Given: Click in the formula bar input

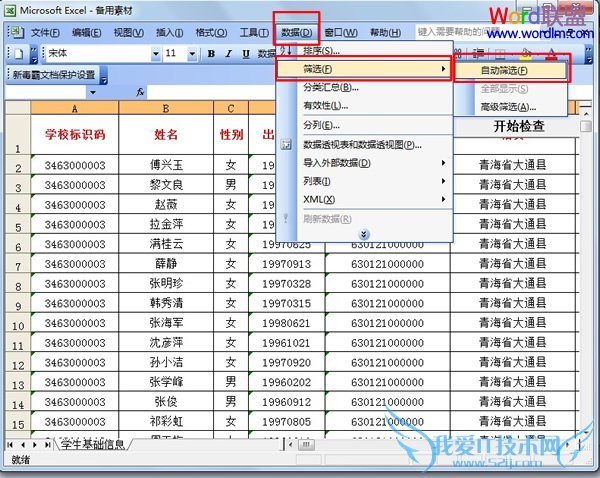Looking at the screenshot, I should click(211, 92).
